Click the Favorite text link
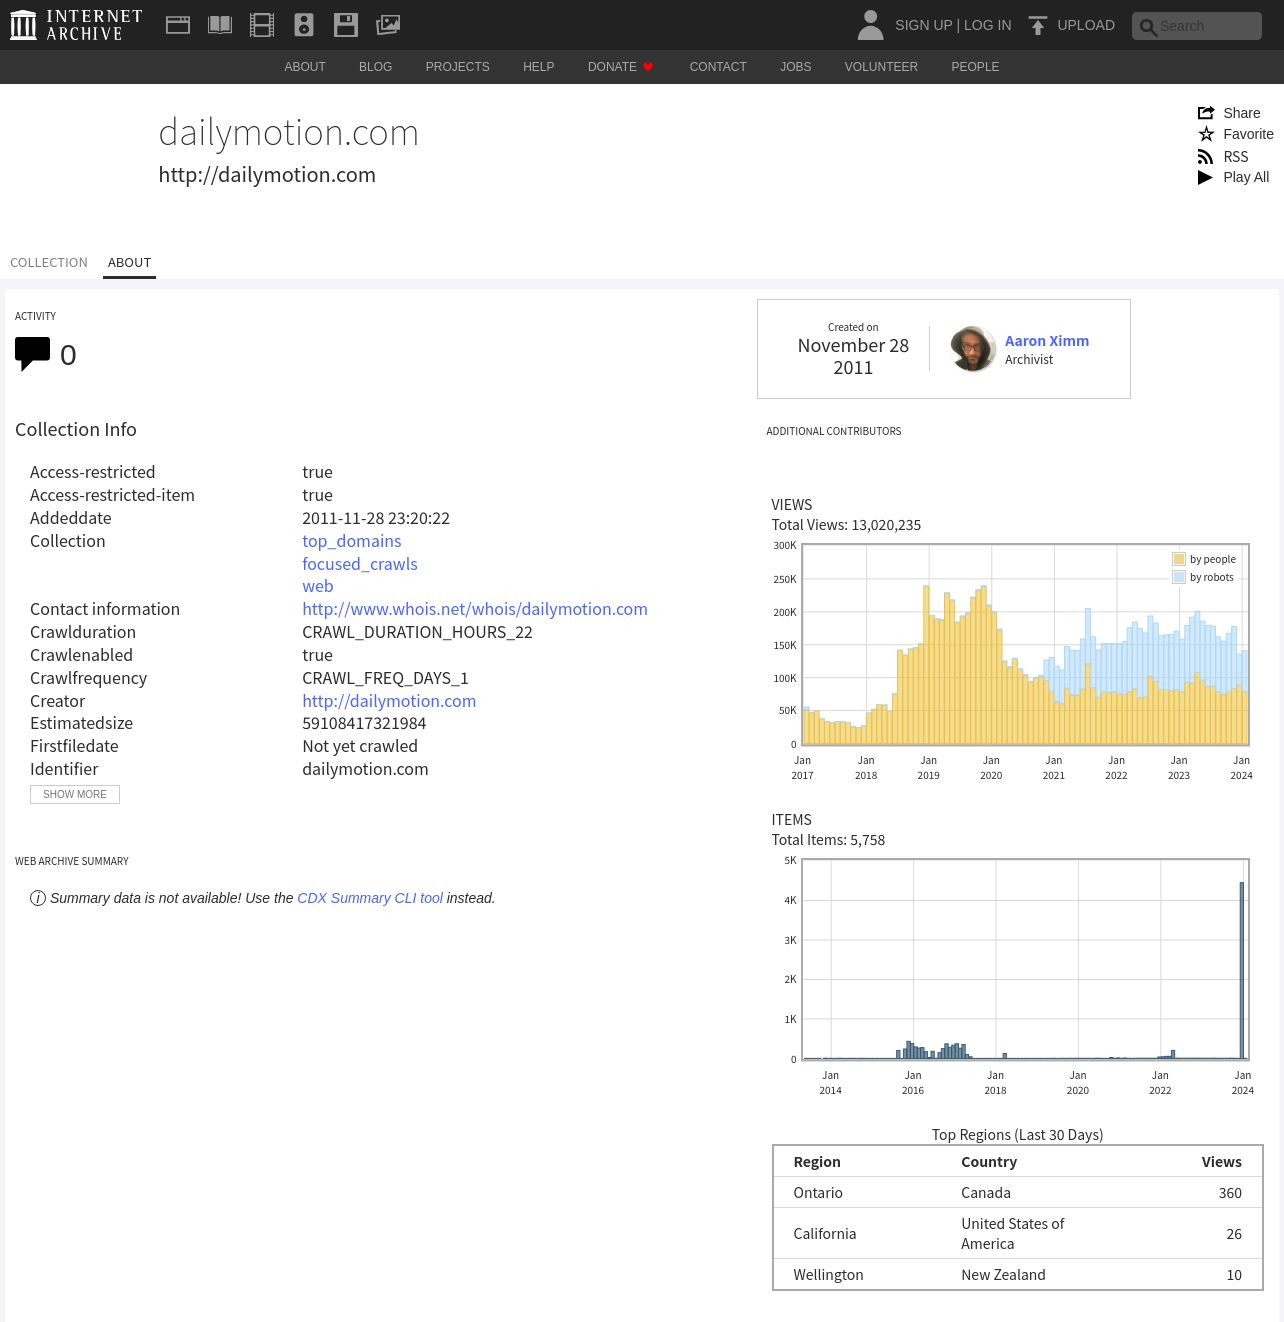Image resolution: width=1284 pixels, height=1322 pixels. (x=1249, y=134)
